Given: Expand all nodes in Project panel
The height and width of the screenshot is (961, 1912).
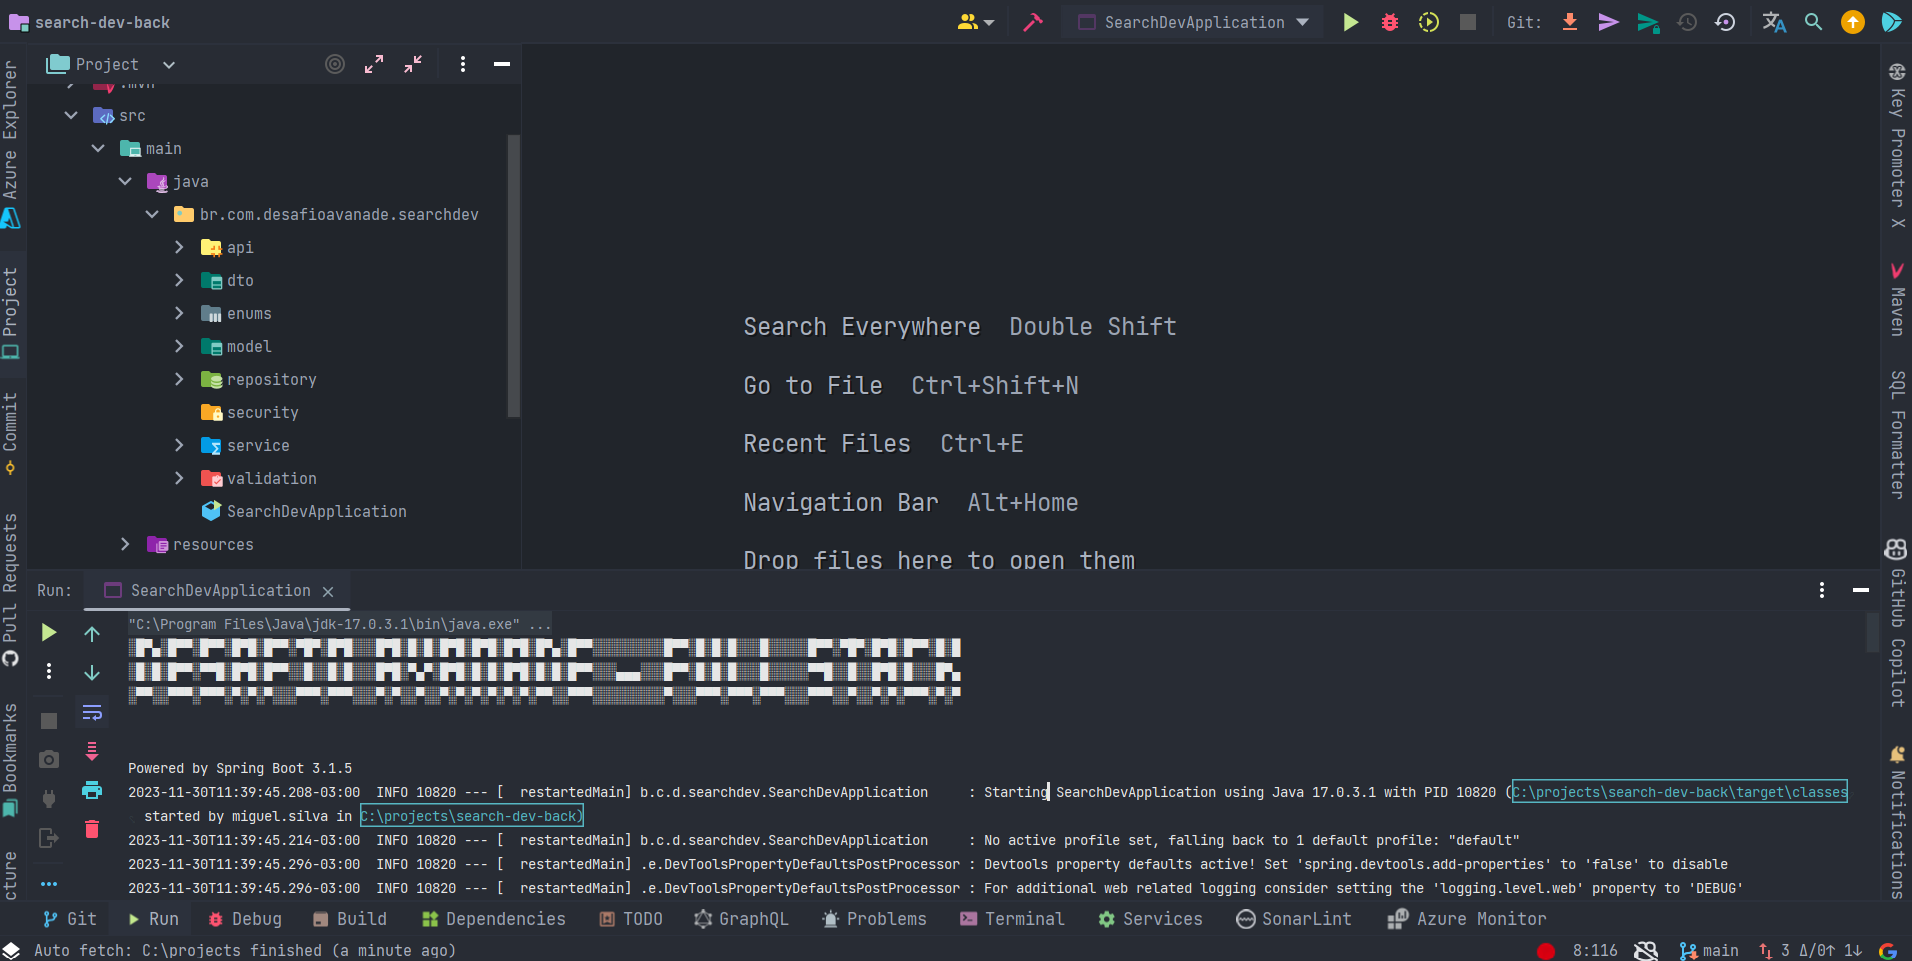Looking at the screenshot, I should point(374,64).
